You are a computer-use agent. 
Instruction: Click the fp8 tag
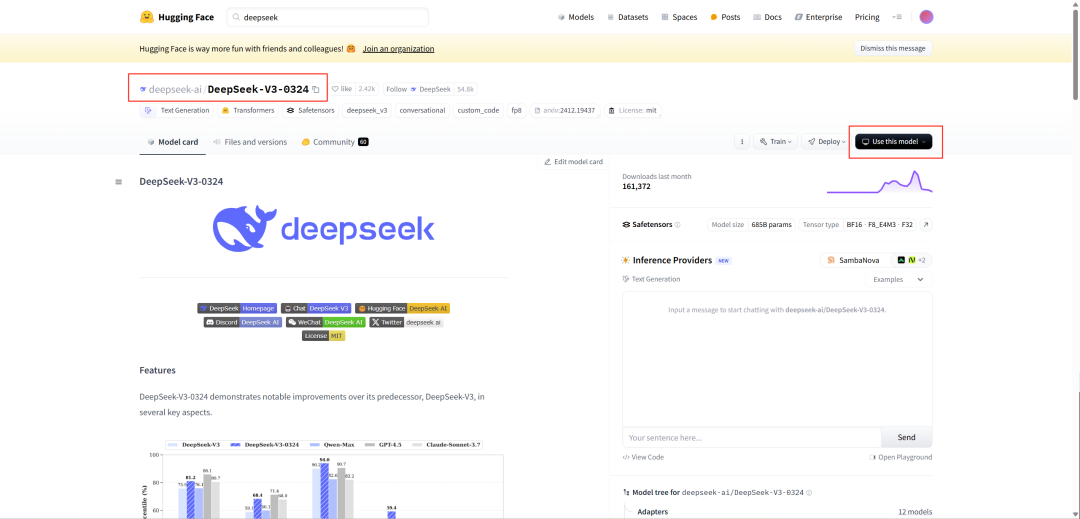coord(516,110)
